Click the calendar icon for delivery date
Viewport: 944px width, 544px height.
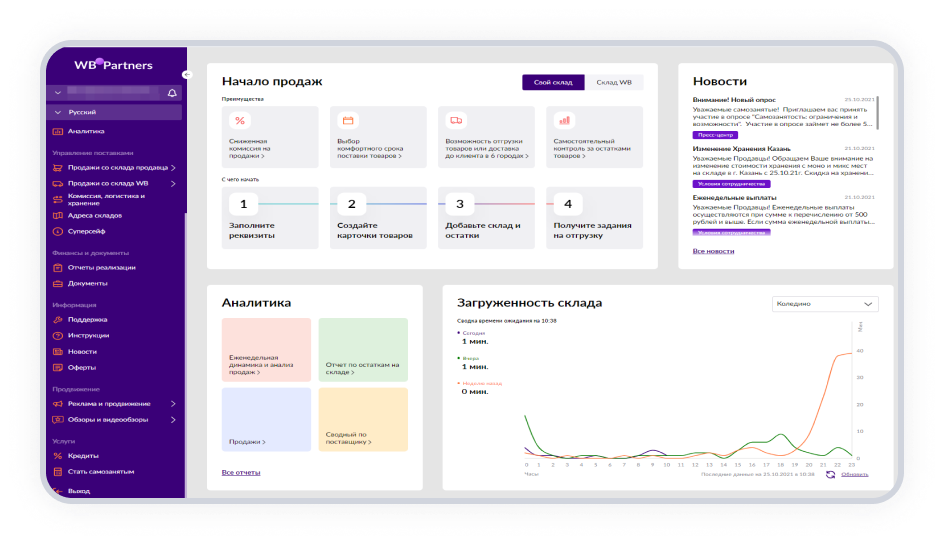(x=348, y=120)
